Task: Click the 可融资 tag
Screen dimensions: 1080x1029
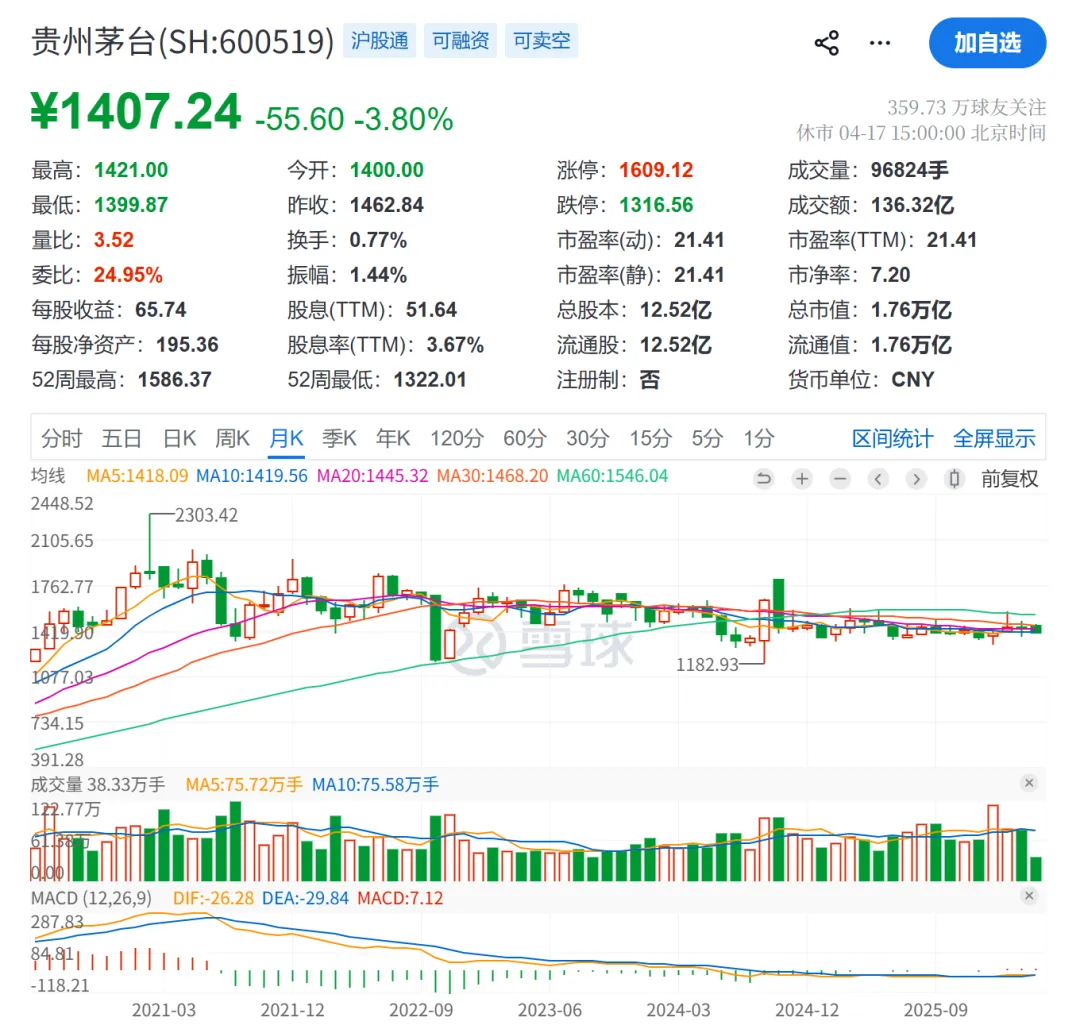Action: 460,41
